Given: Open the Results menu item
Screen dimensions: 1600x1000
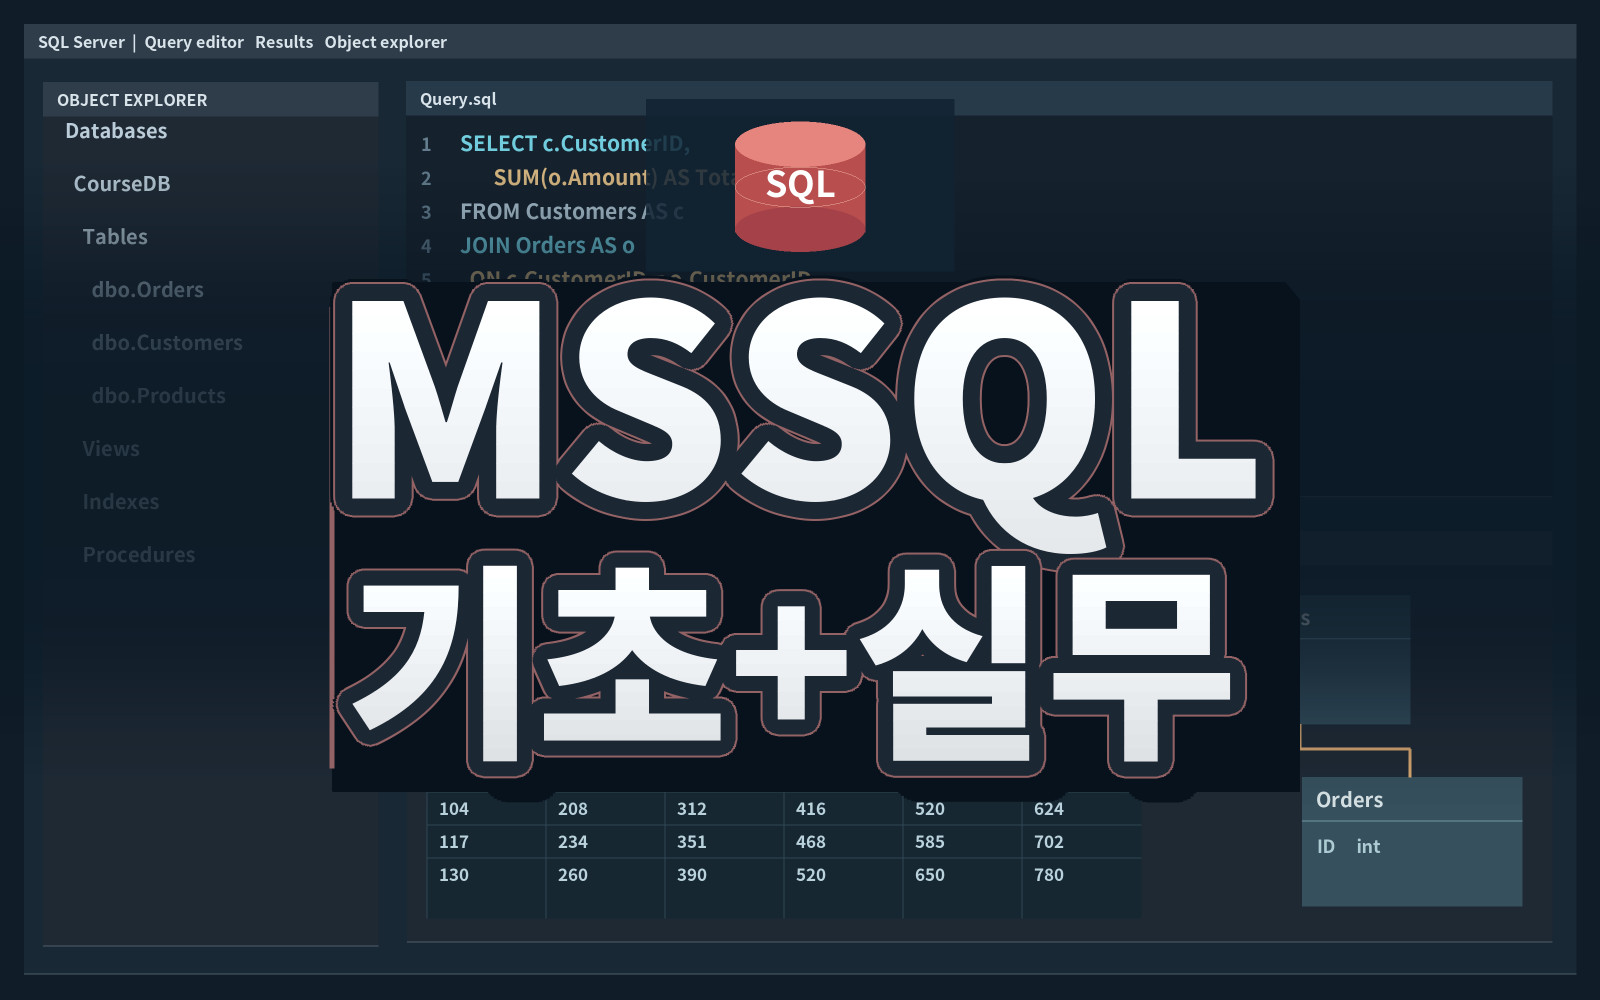Looking at the screenshot, I should [x=284, y=42].
